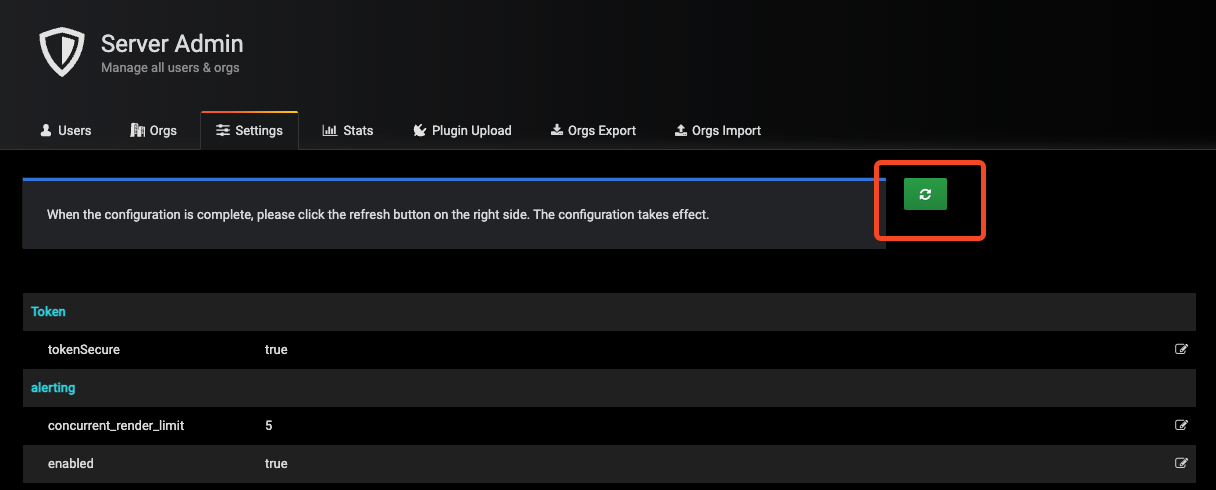Click edit icon for alerting enabled row
Screen dimensions: 1216x490
click(x=1181, y=464)
